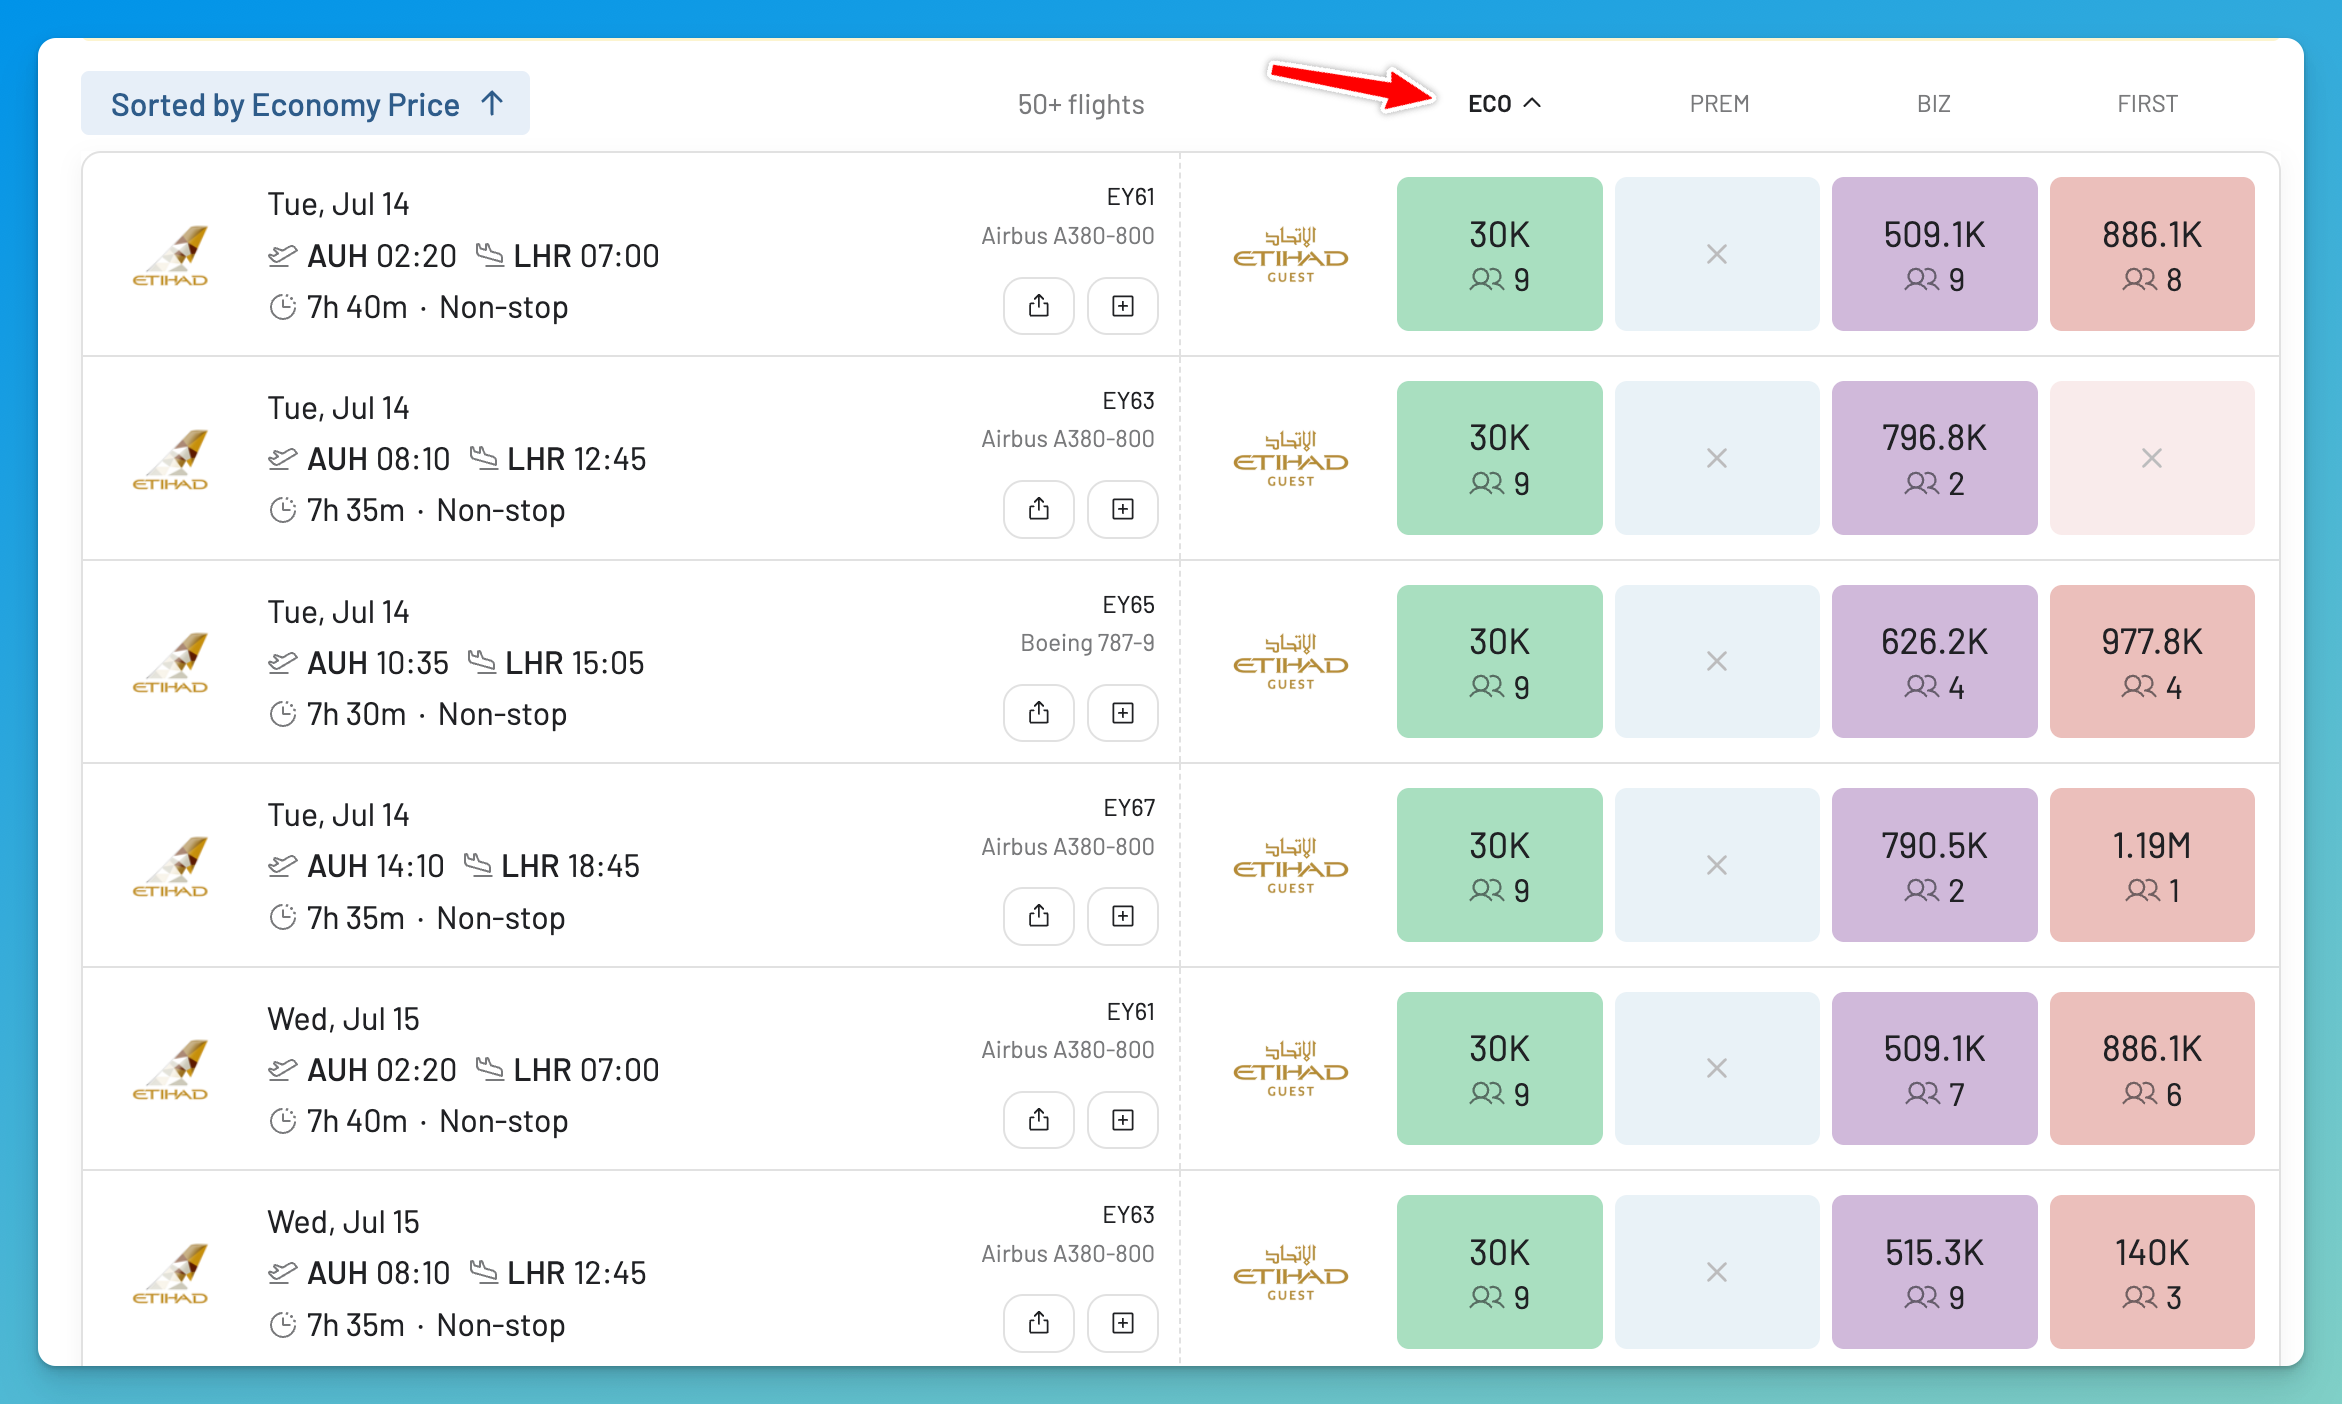Select 30K economy fare for EY63 Jul 15

[x=1499, y=1272]
